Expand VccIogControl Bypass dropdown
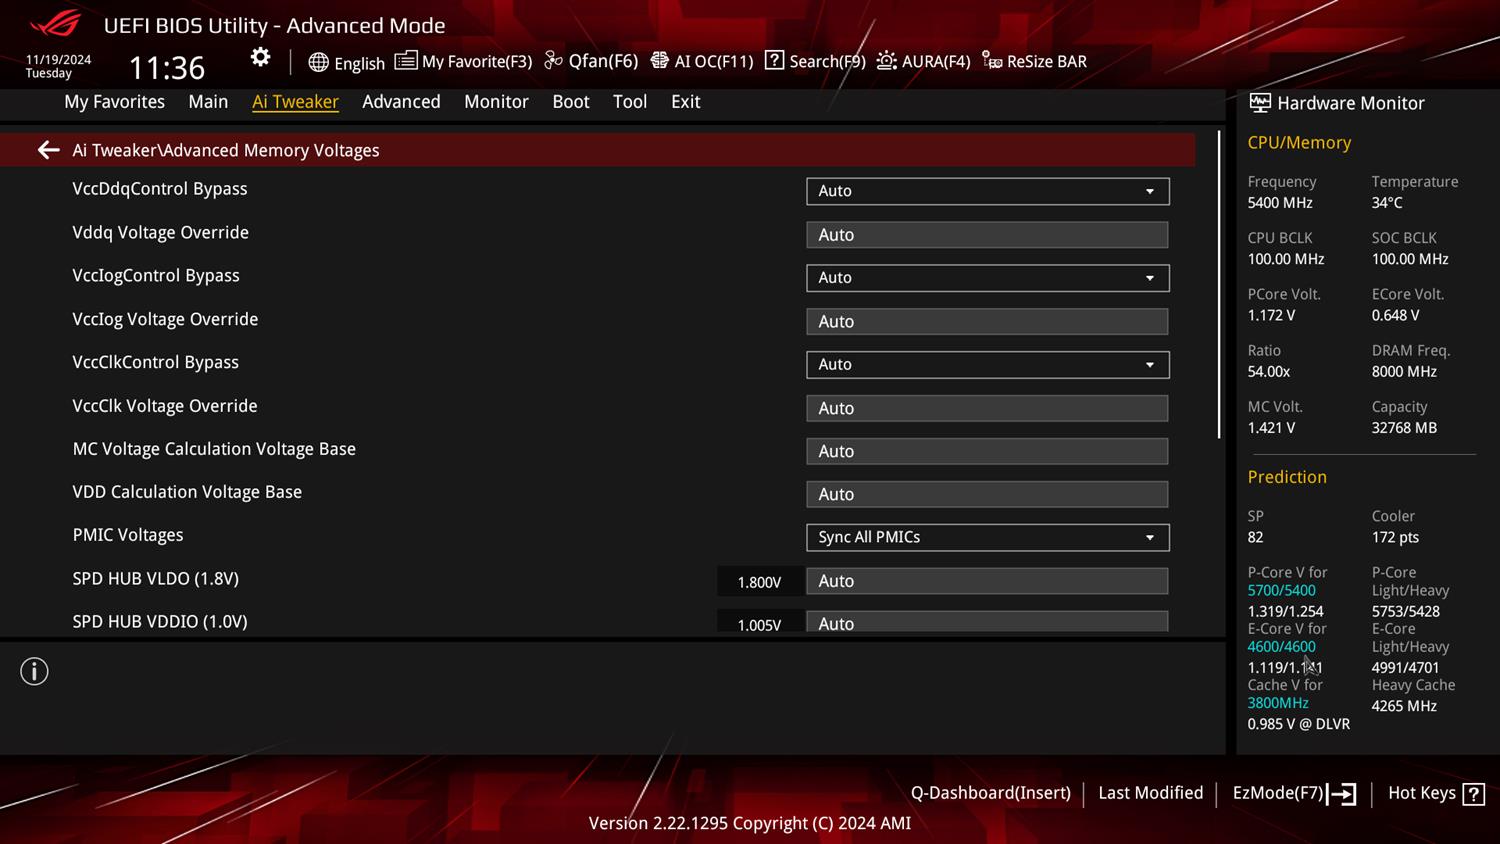Image resolution: width=1500 pixels, height=844 pixels. click(x=987, y=278)
